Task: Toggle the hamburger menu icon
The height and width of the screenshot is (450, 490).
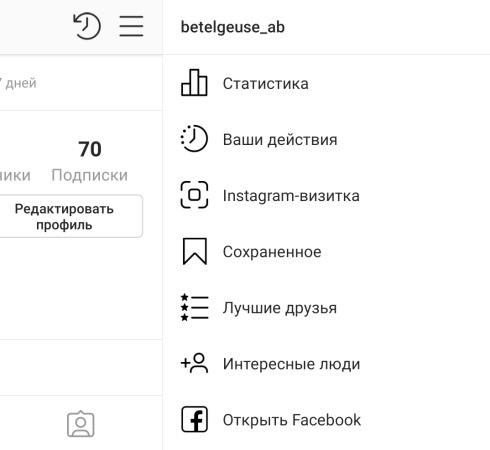Action: point(131,26)
